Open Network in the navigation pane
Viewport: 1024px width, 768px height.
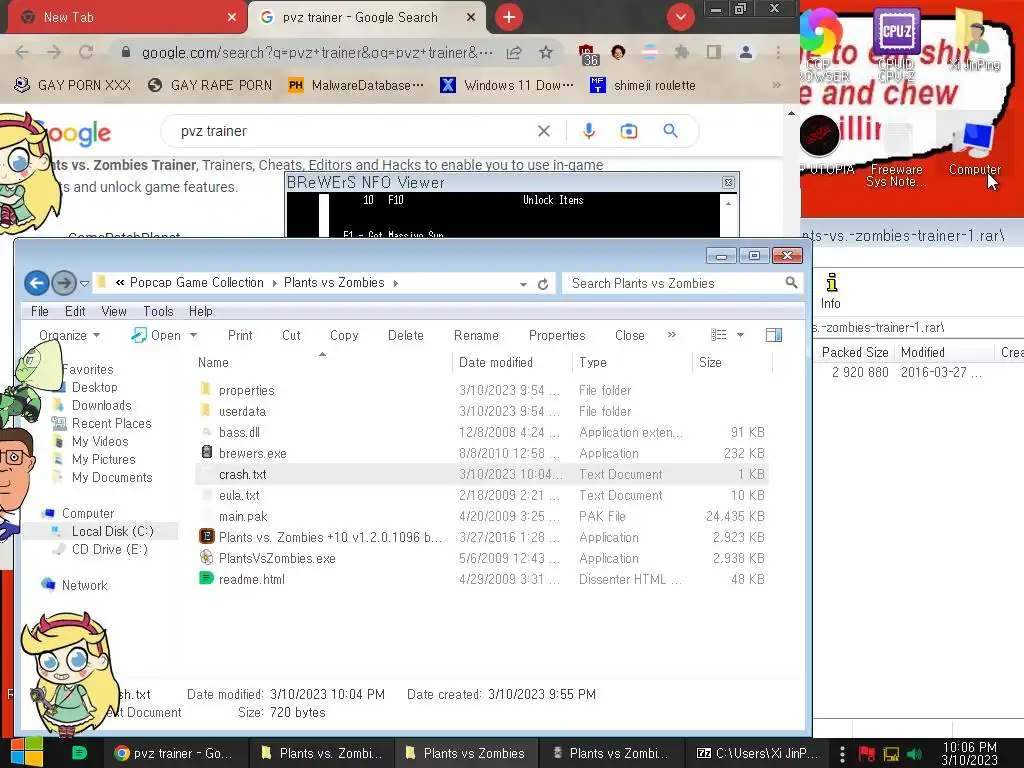click(x=84, y=585)
